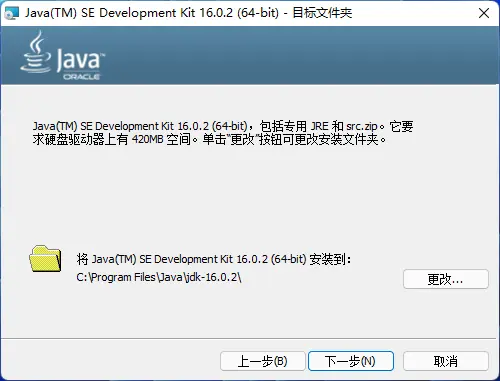Click the description mentioning 420MB 空间
Viewport: 500px width, 381px height.
point(223,133)
